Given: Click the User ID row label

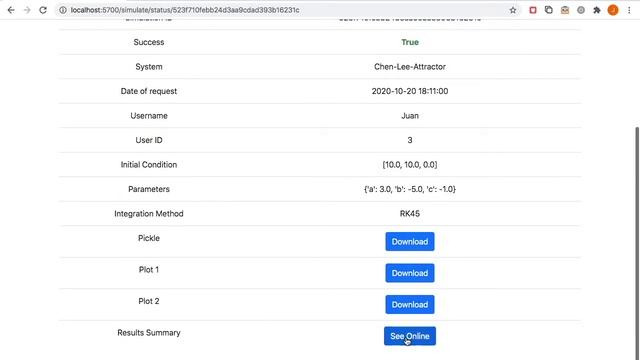Looking at the screenshot, I should (x=149, y=140).
